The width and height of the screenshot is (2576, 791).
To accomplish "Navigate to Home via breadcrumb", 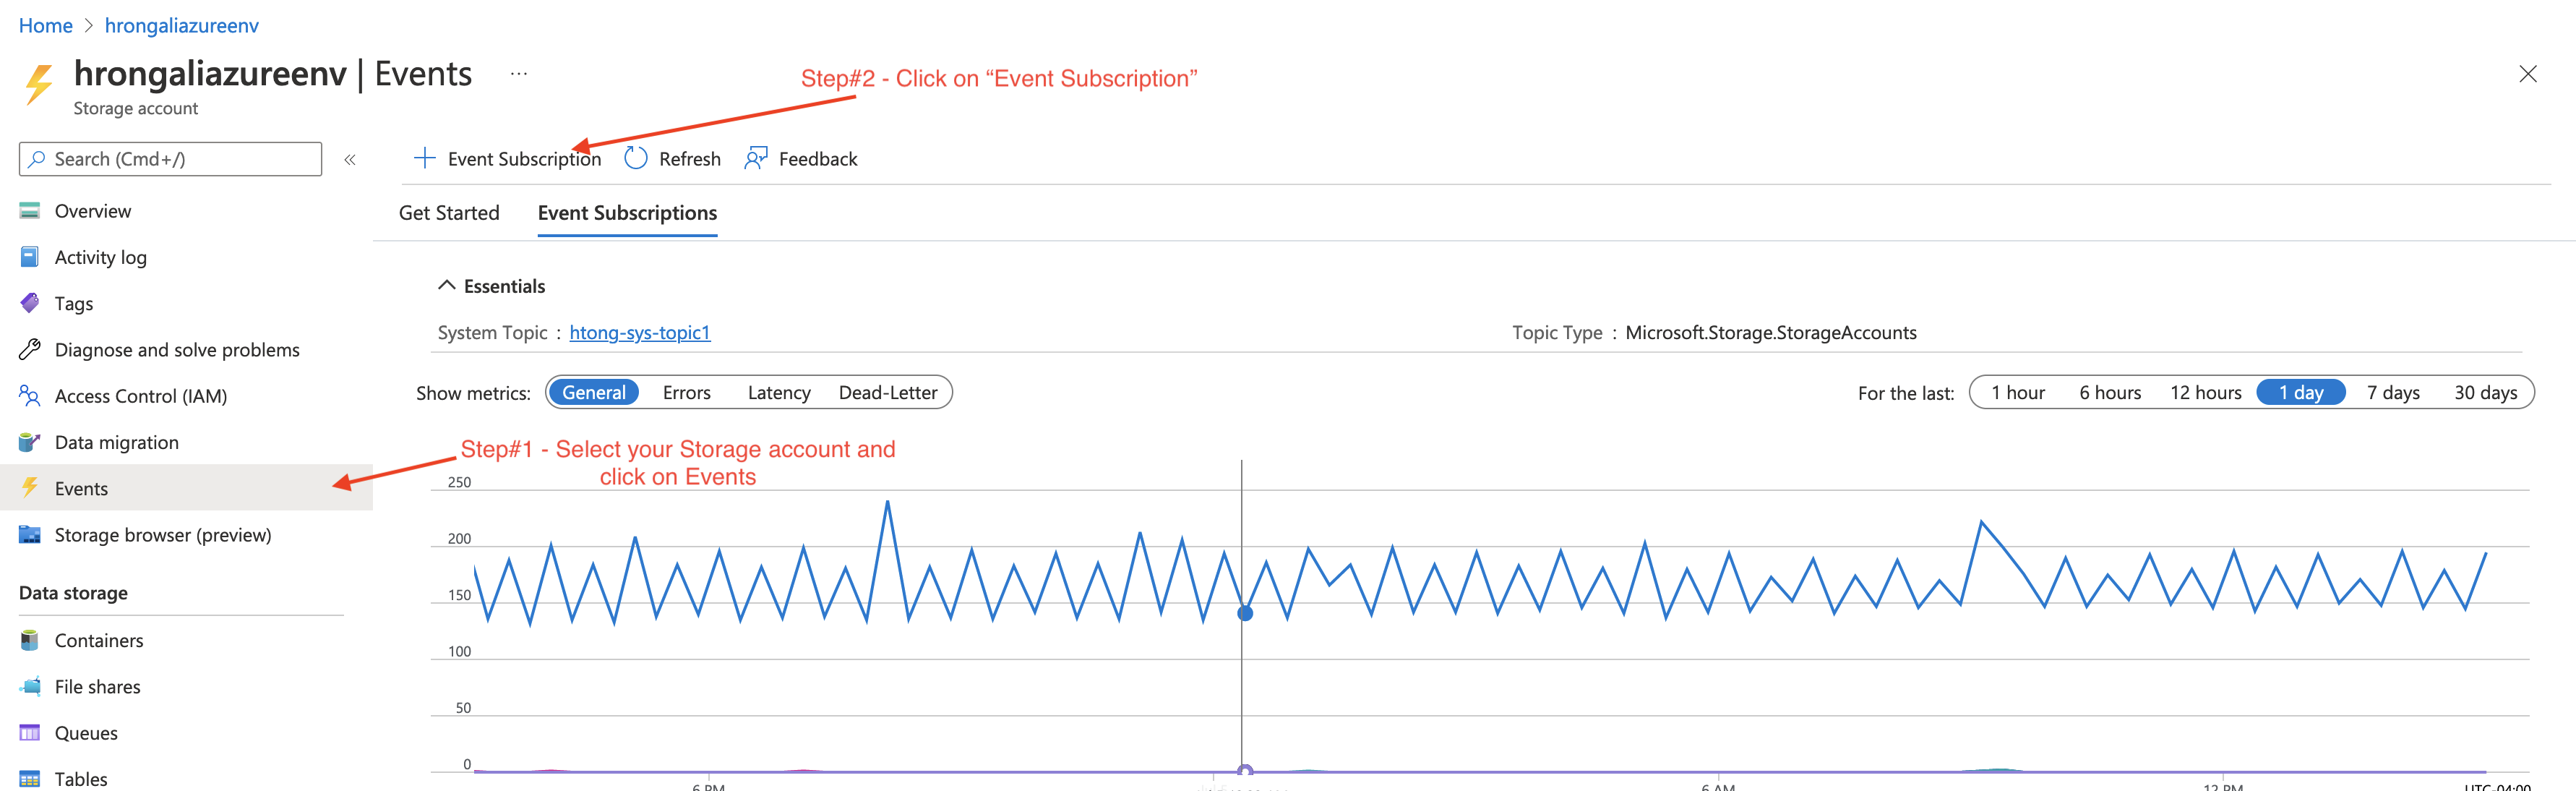I will [45, 25].
